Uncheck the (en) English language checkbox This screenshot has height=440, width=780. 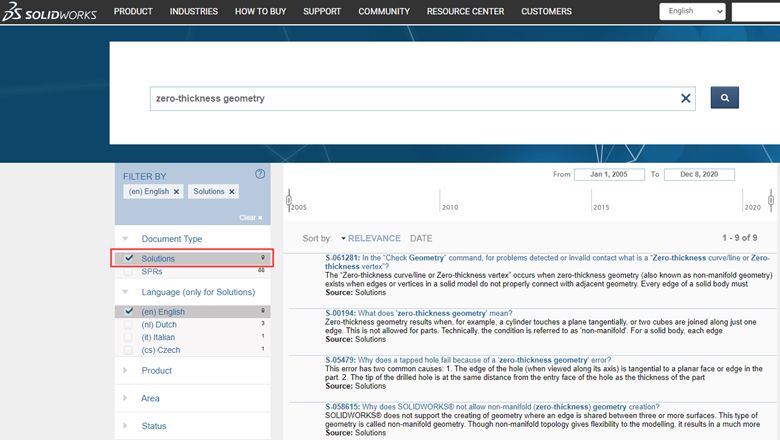(x=129, y=311)
